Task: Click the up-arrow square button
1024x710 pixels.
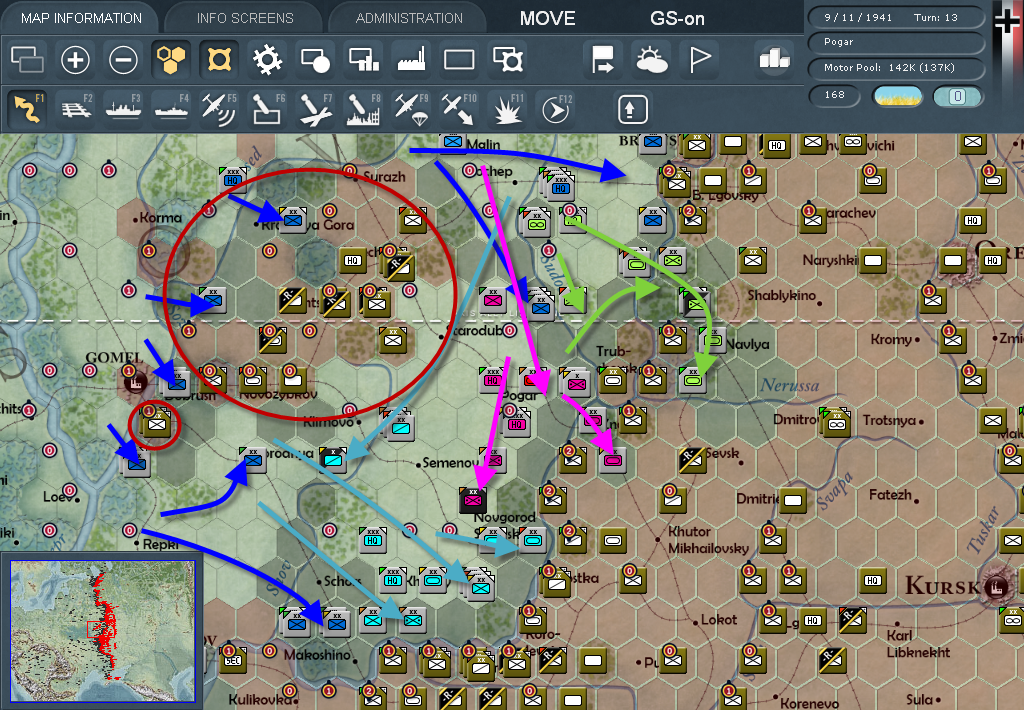Action: (x=632, y=109)
